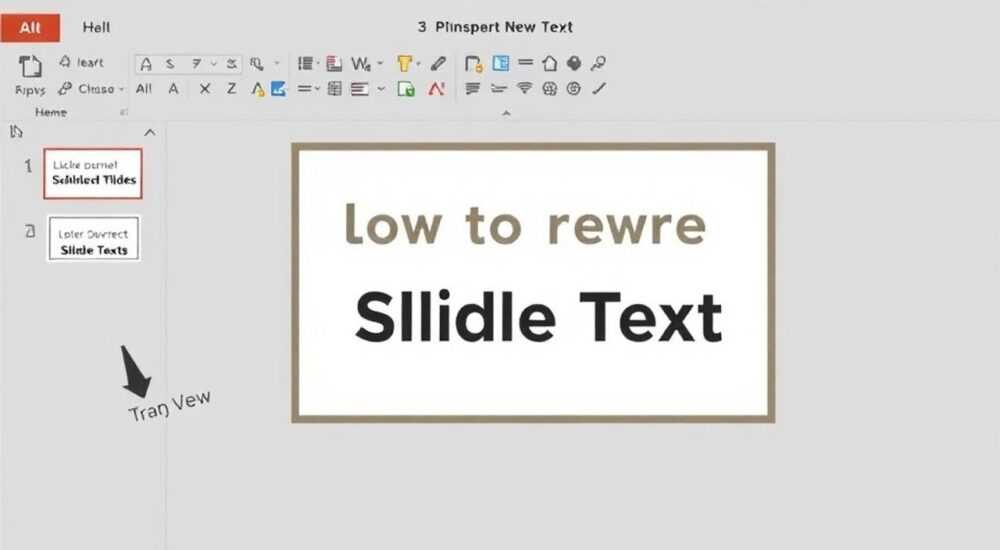Image resolution: width=1000 pixels, height=550 pixels.
Task: Click the blue picture icon
Action: tap(278, 89)
